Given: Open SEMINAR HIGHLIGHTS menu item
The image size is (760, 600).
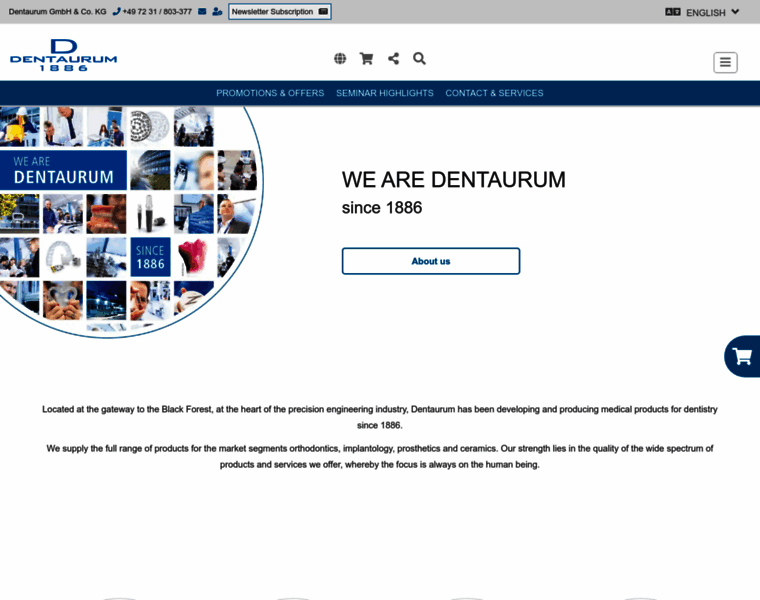Looking at the screenshot, I should (x=385, y=93).
